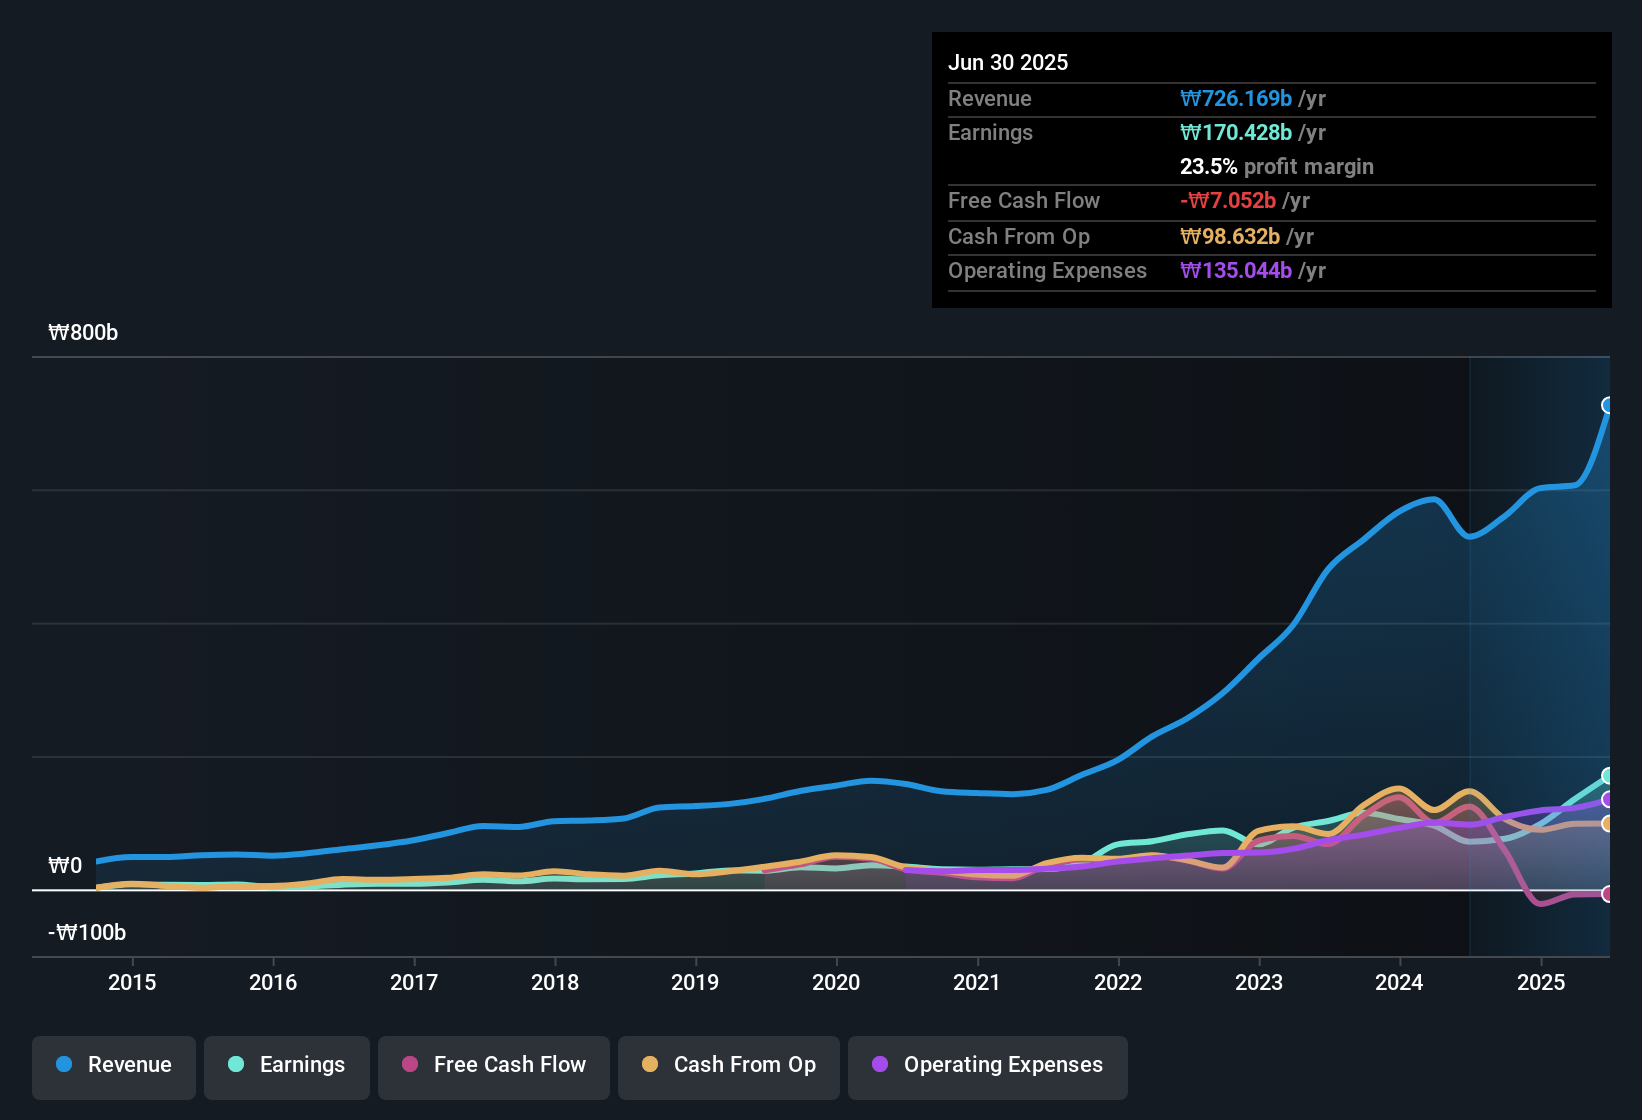The width and height of the screenshot is (1642, 1120).
Task: Click the 23.5% profit margin text
Action: click(x=1276, y=166)
